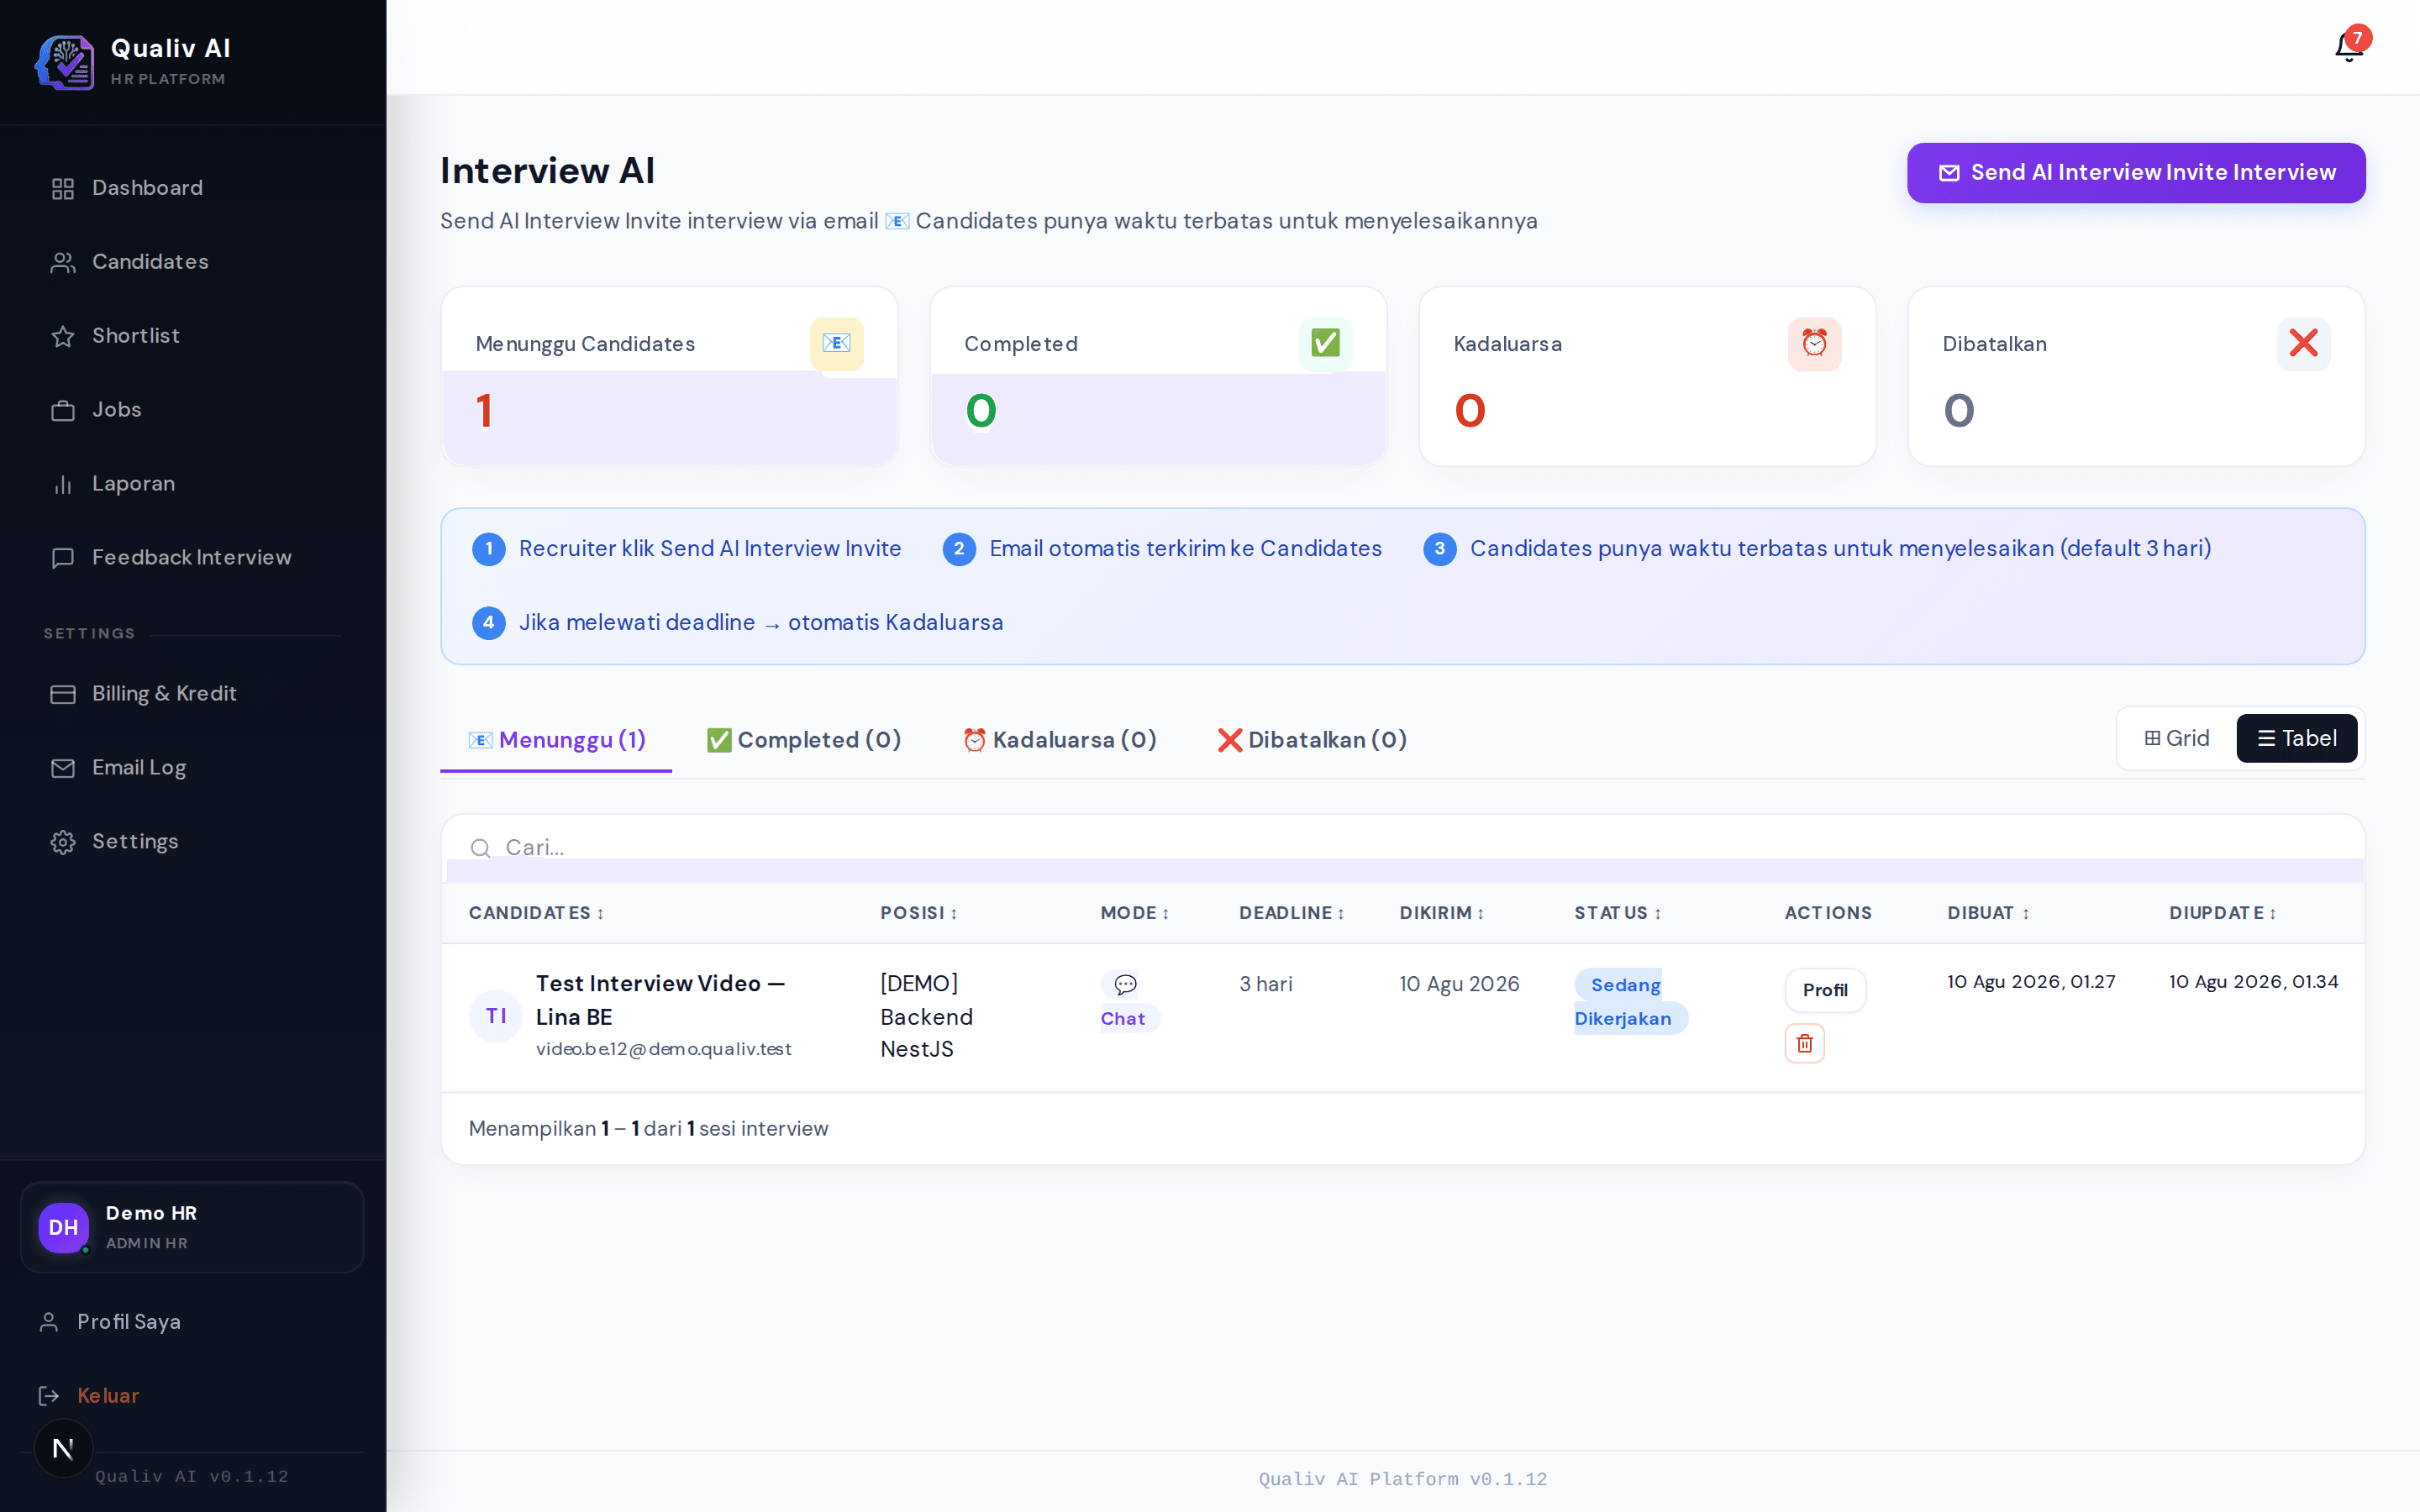
Task: Open Settings from the sidebar
Action: click(x=193, y=842)
